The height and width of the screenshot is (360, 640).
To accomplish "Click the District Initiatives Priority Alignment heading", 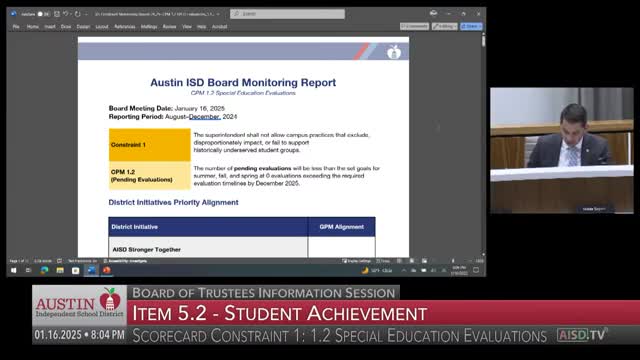I will pos(173,202).
